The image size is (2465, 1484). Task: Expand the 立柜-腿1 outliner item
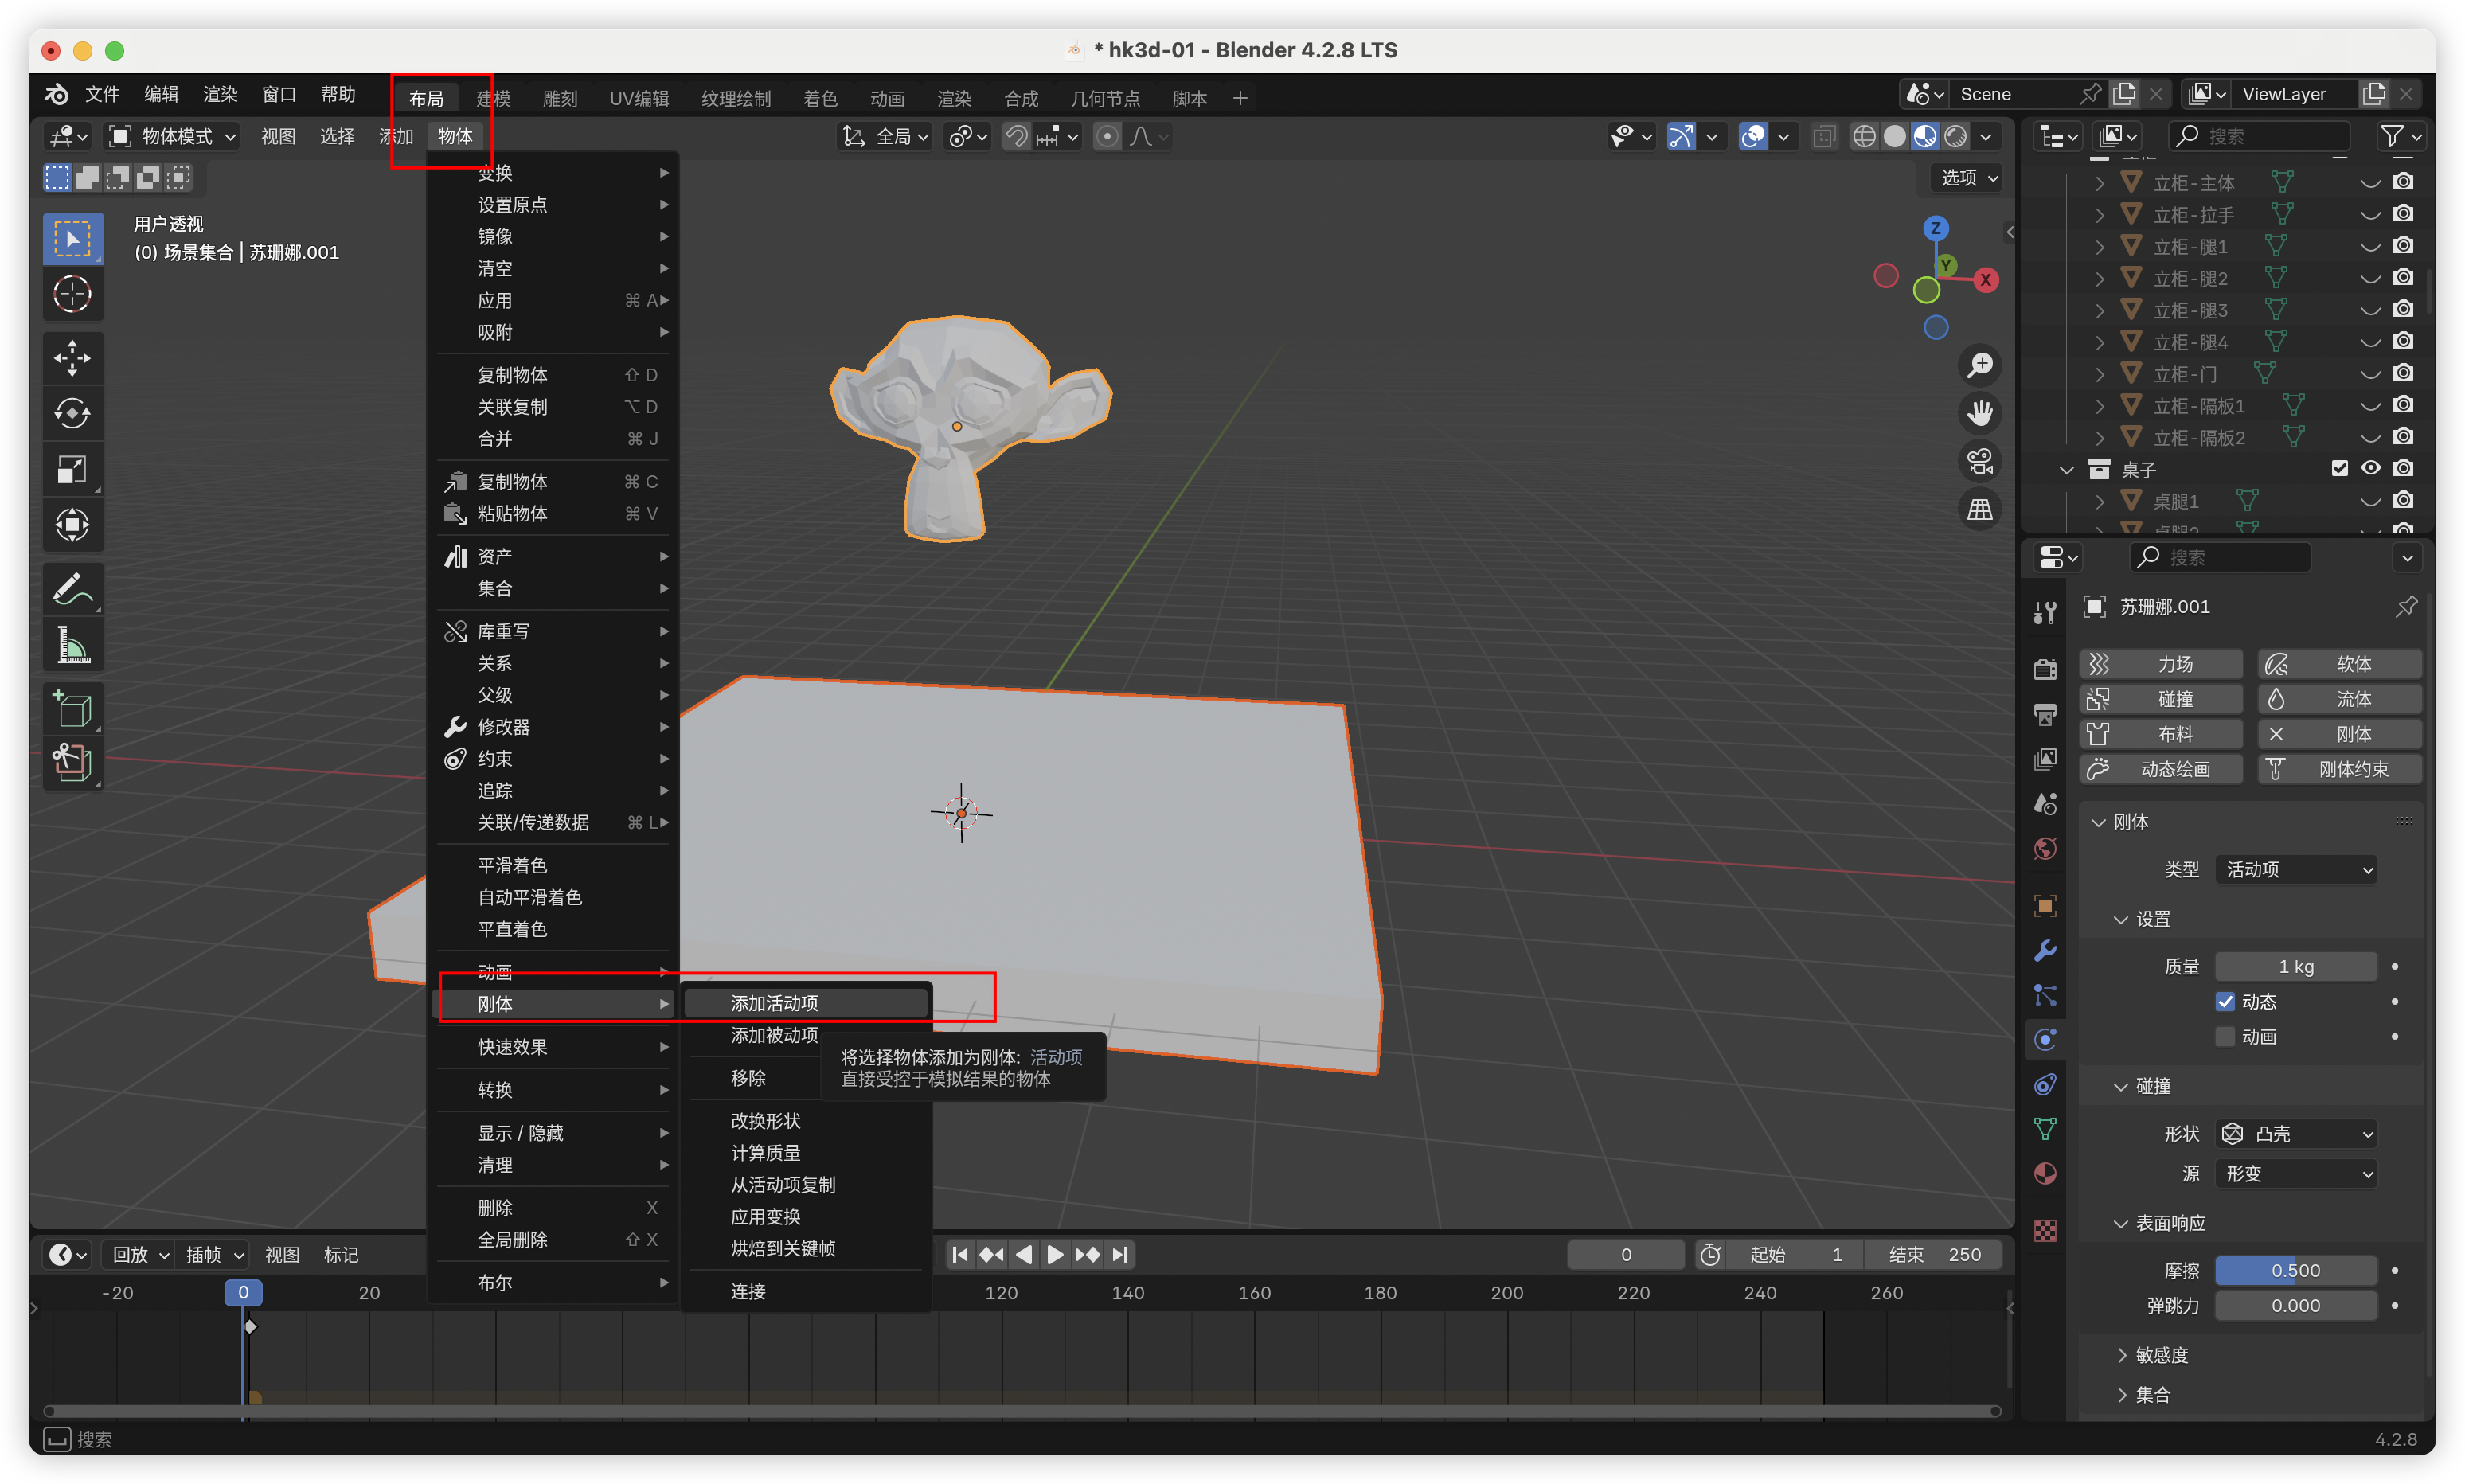coord(2099,246)
